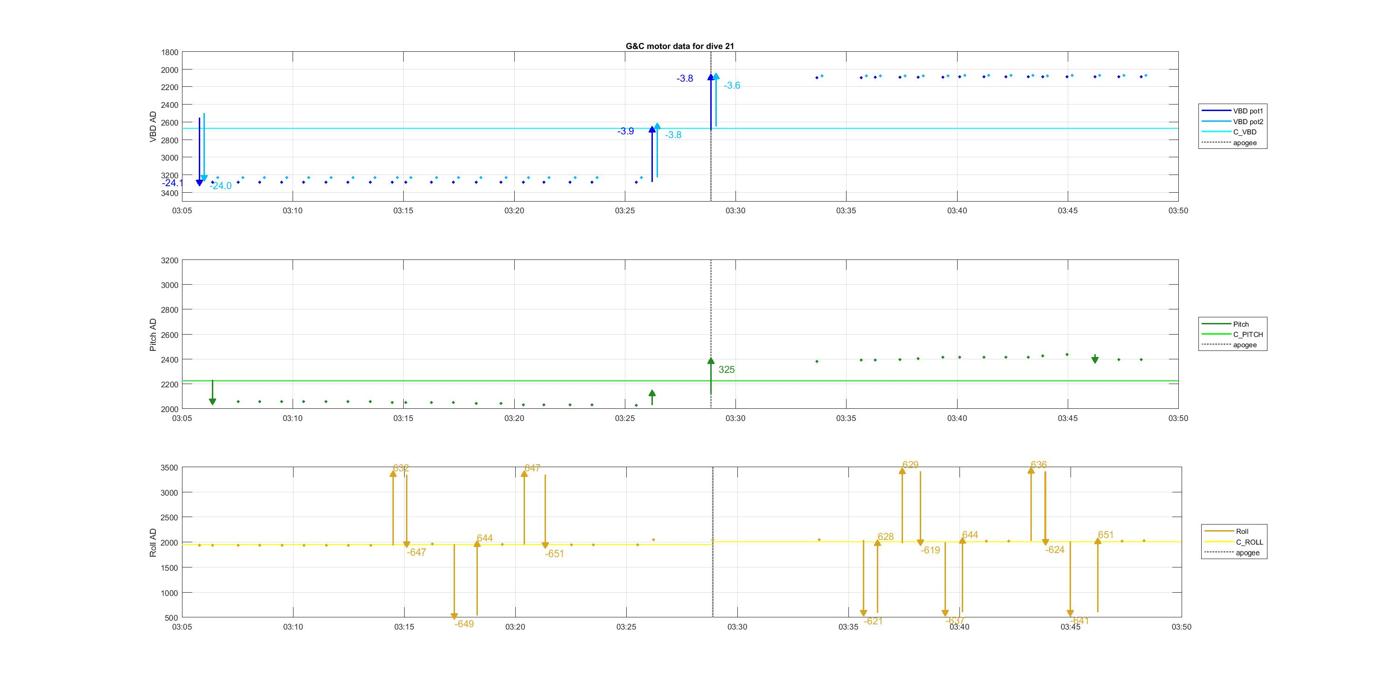The image size is (1400, 693).
Task: Click the '1000' tick on Roll axis
Action: click(x=170, y=592)
